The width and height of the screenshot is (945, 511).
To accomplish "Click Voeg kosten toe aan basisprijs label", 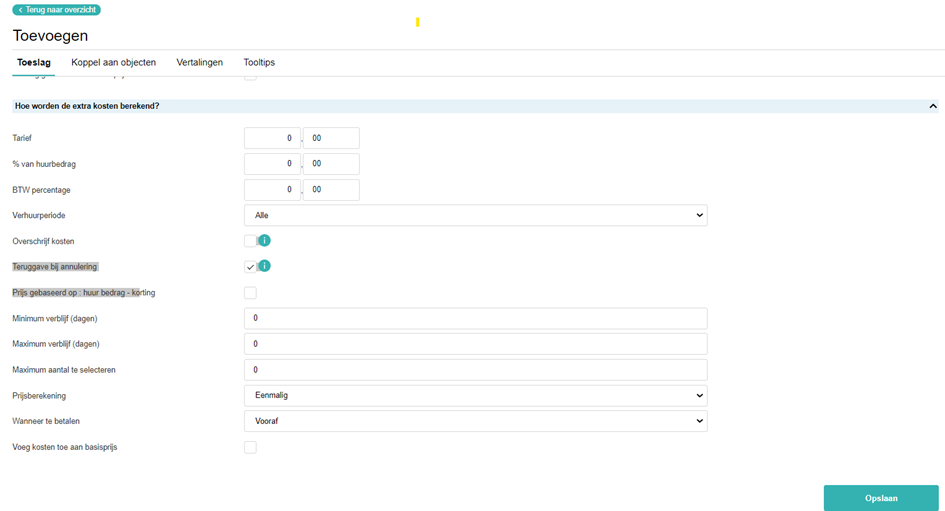I will pos(65,447).
